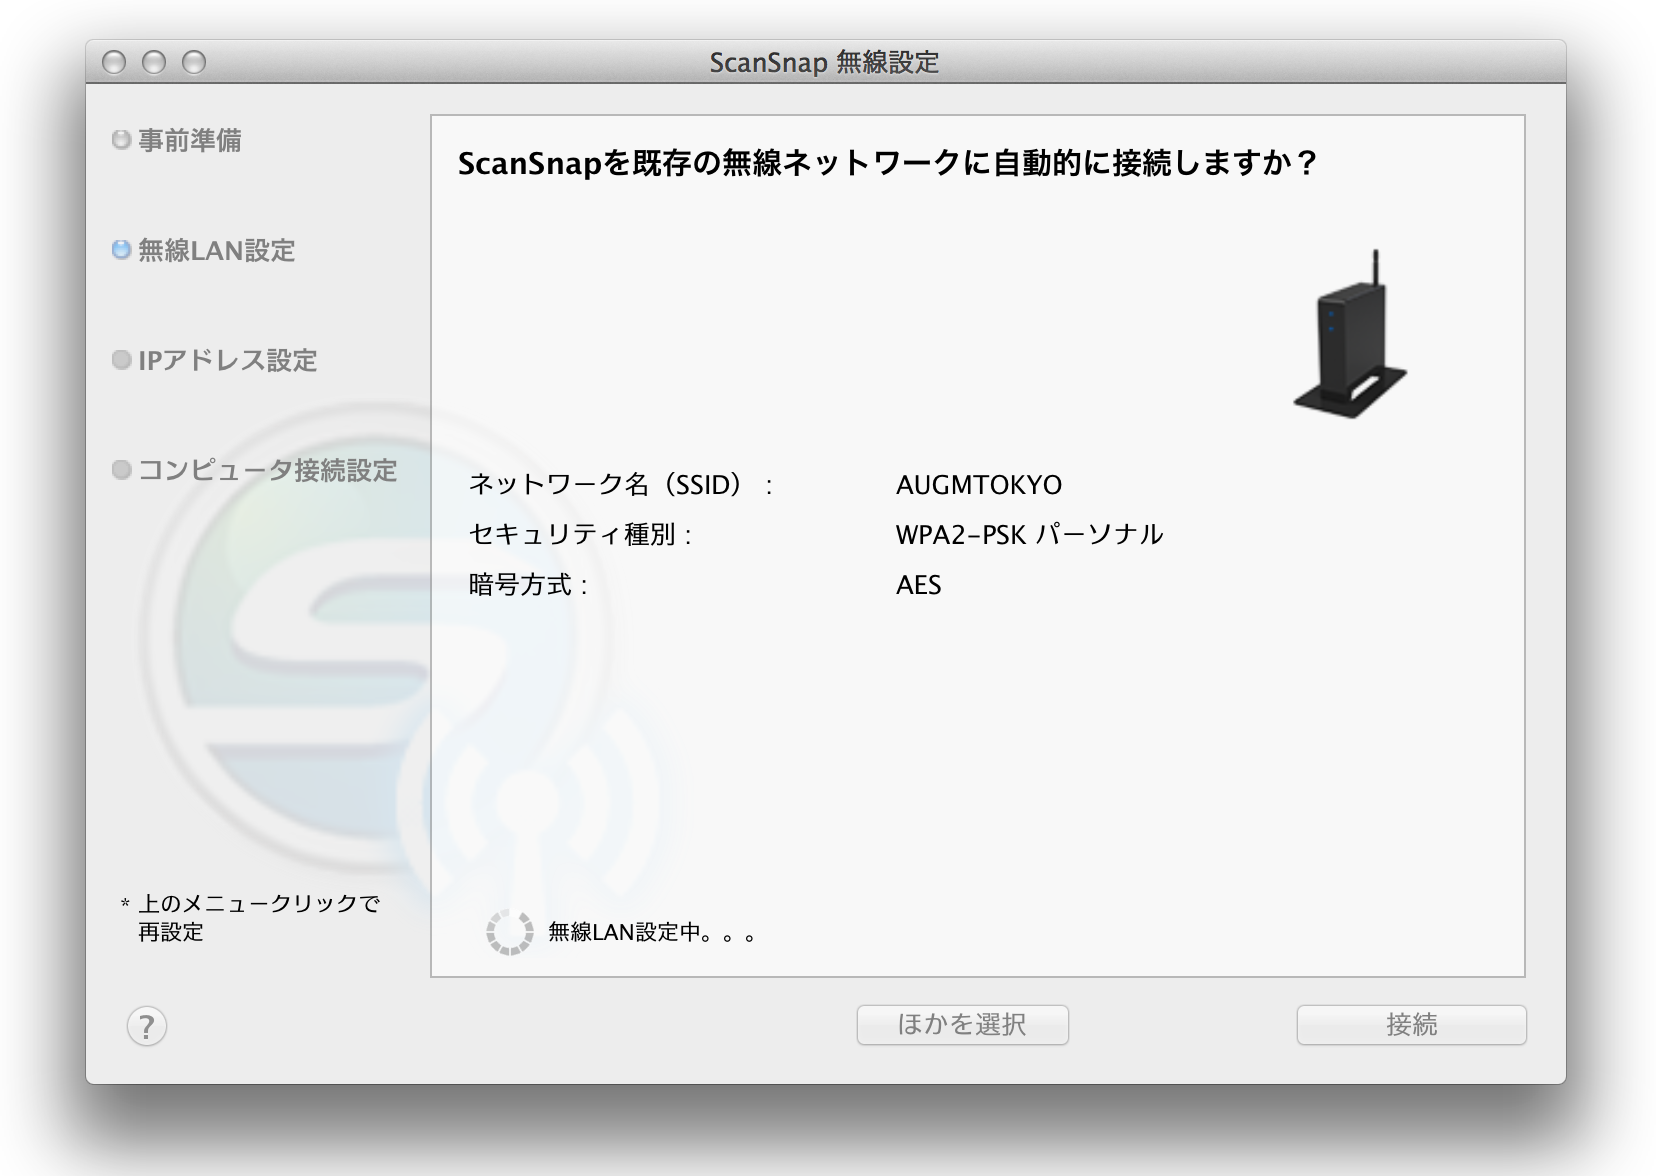Click the wireless router image
Image resolution: width=1656 pixels, height=1176 pixels.
(x=1351, y=334)
